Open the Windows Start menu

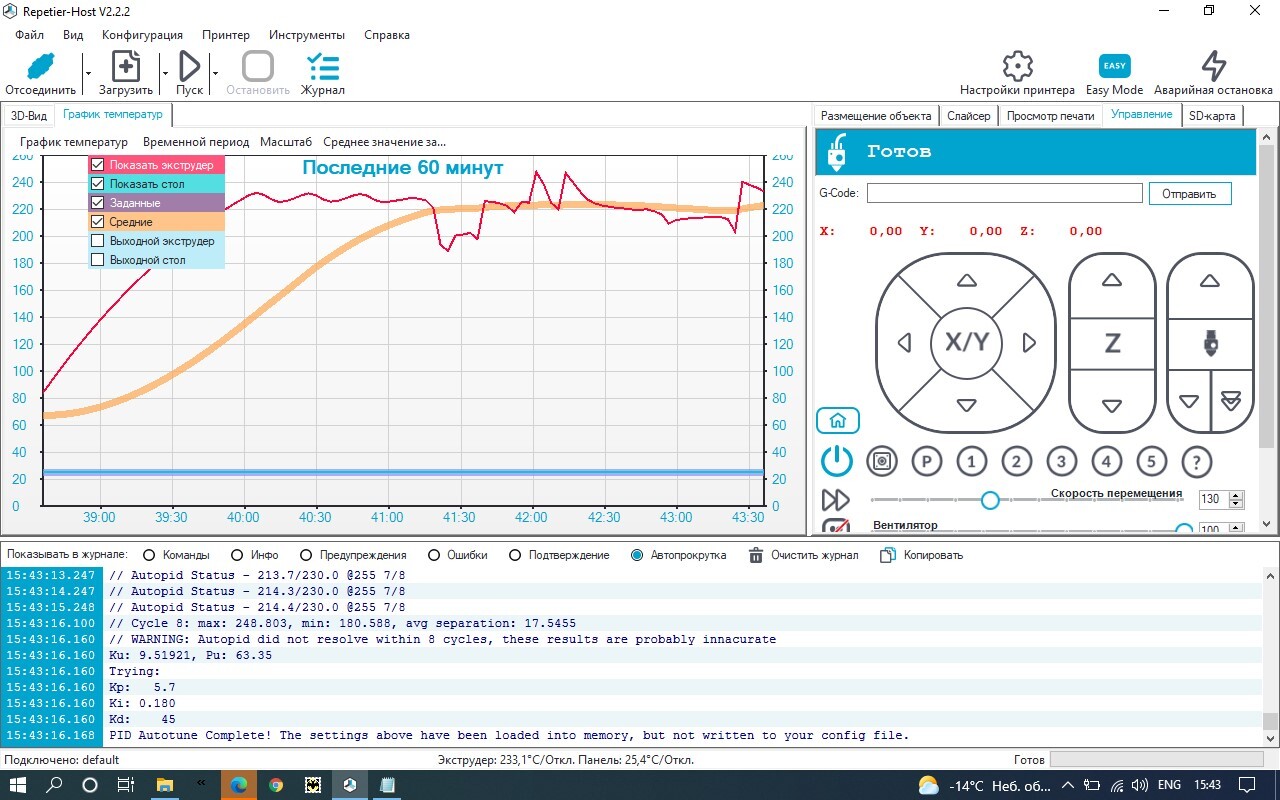click(x=20, y=785)
